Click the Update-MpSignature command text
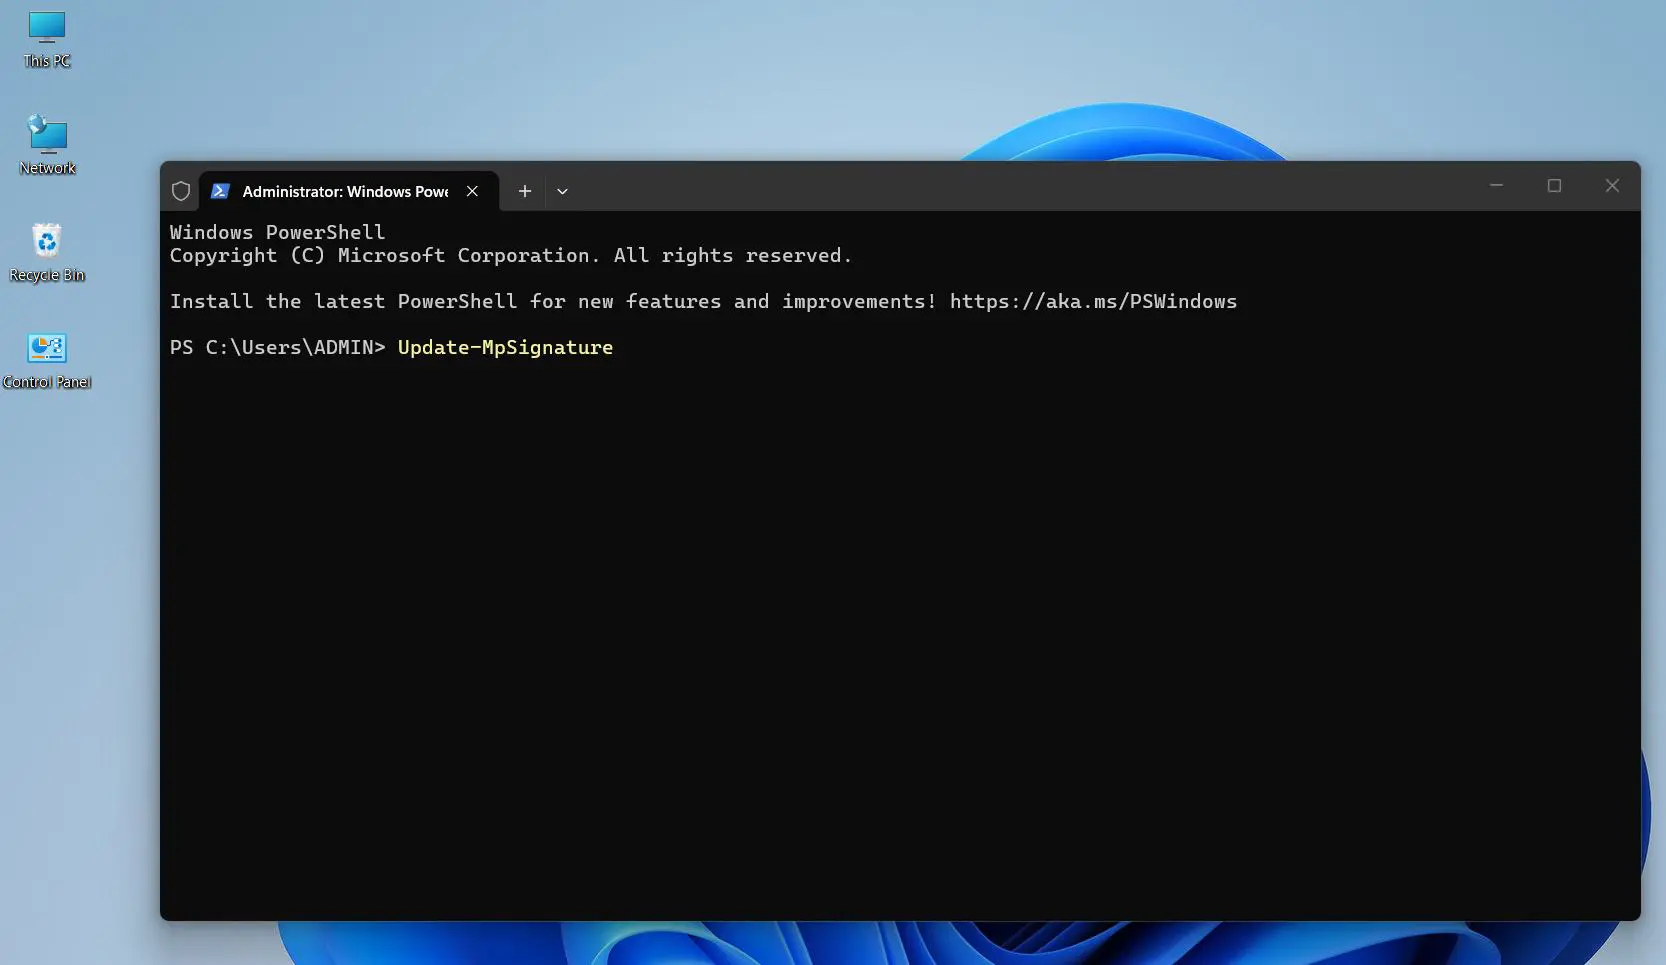Screen dimensions: 1666x965 click(505, 347)
